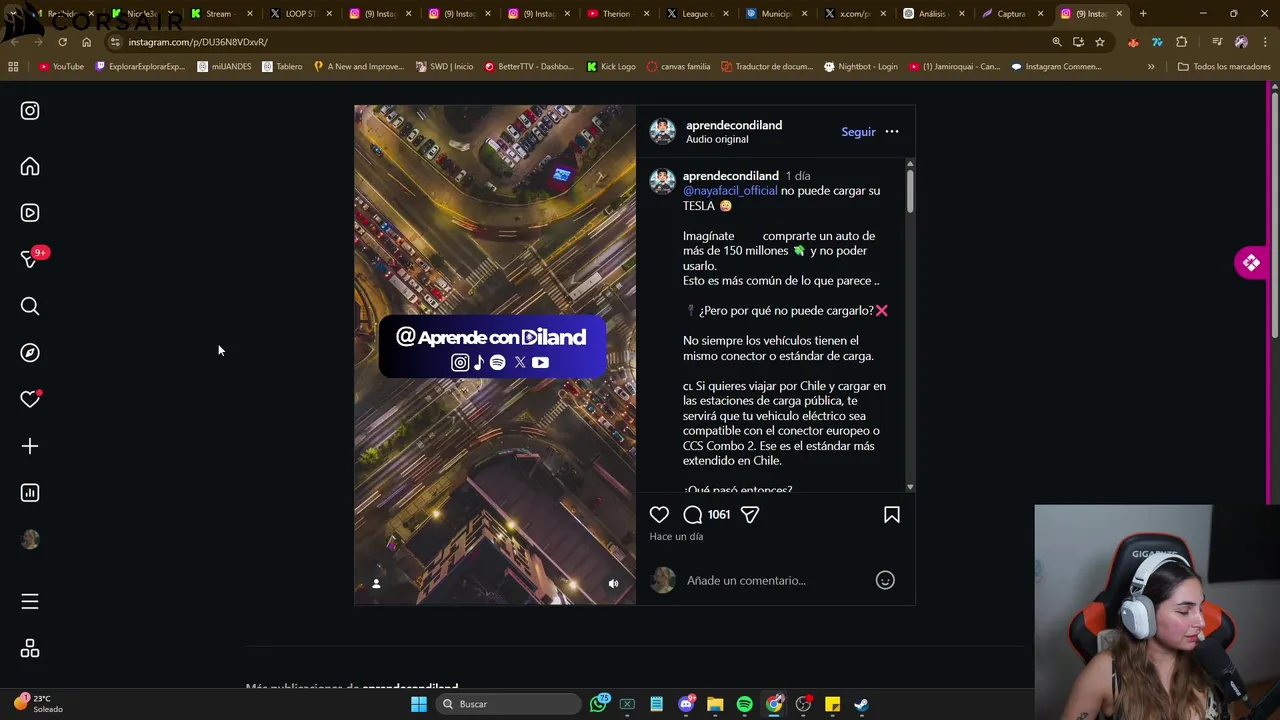Open the Chrome three-dot menu

click(1265, 42)
